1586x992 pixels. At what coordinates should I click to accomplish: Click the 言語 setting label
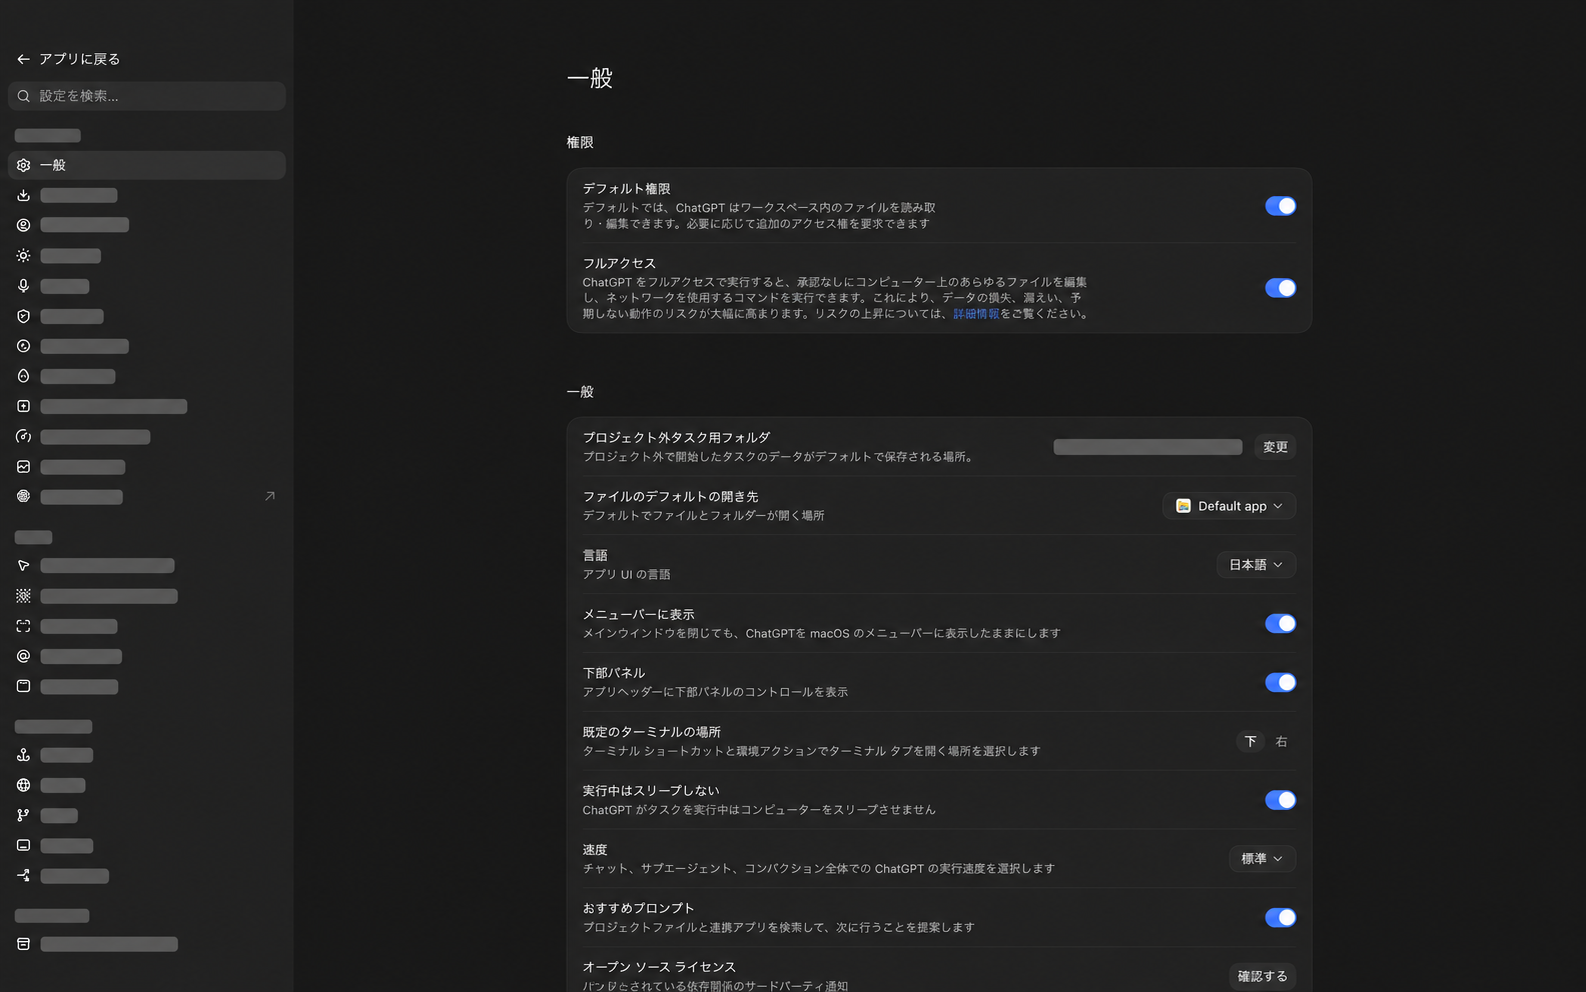pyautogui.click(x=595, y=556)
